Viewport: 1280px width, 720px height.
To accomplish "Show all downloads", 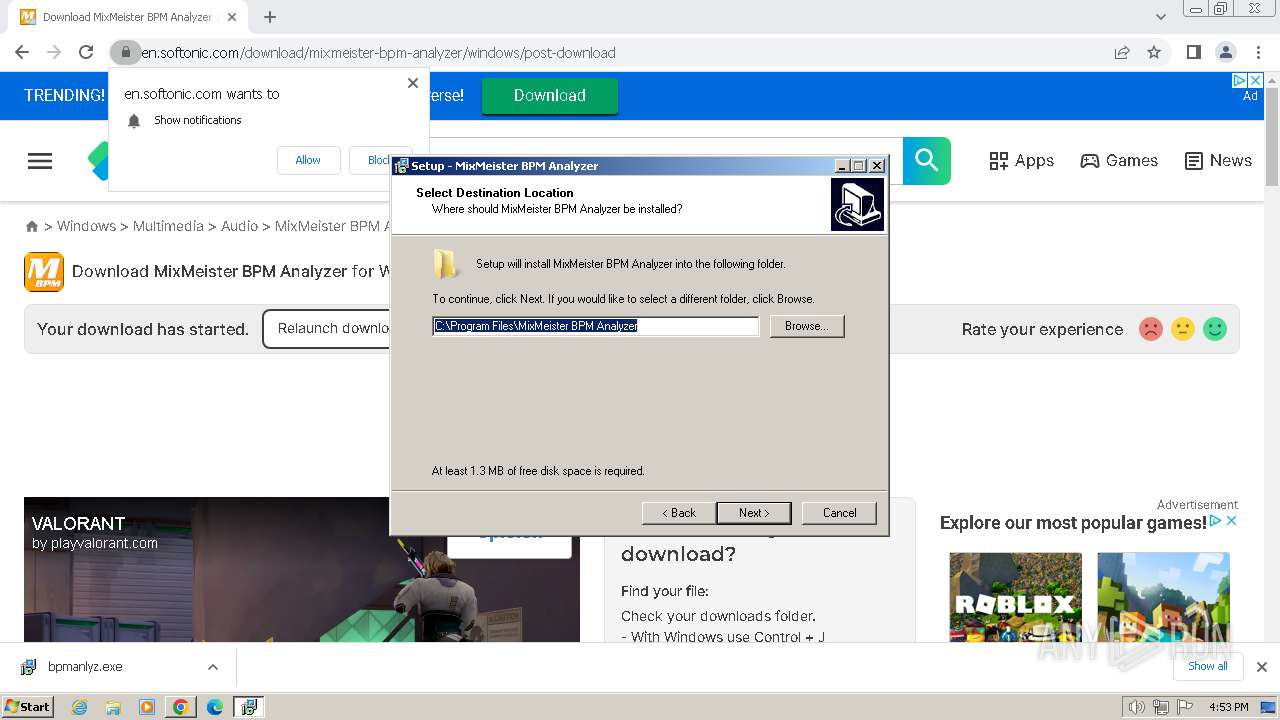I will 1208,666.
